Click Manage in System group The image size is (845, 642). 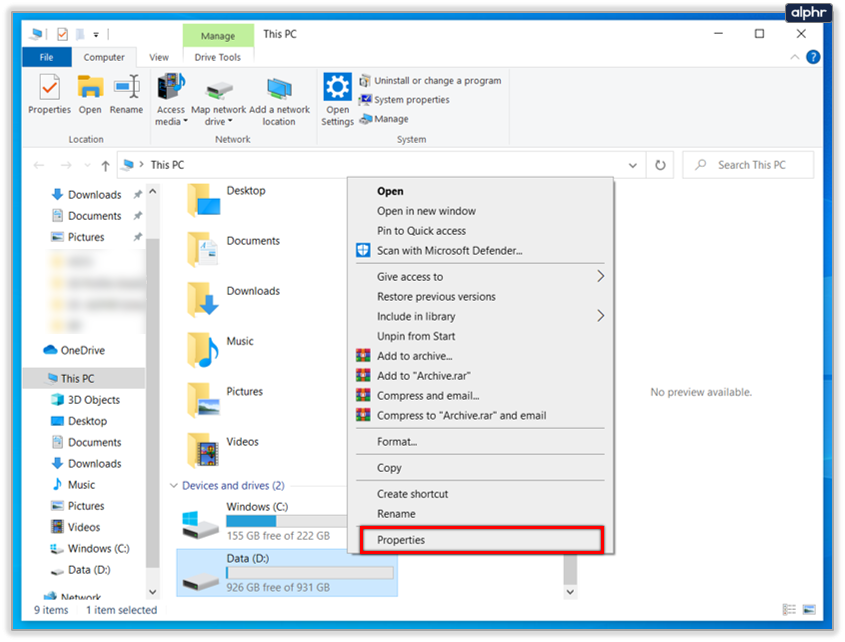click(x=384, y=119)
